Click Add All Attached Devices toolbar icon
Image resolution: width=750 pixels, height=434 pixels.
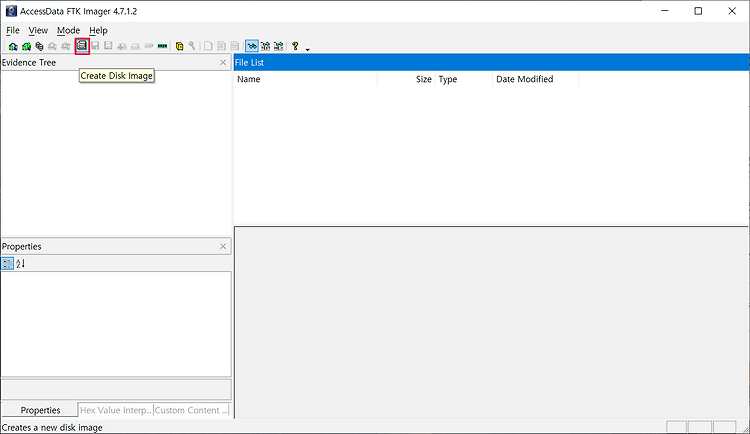[x=26, y=46]
